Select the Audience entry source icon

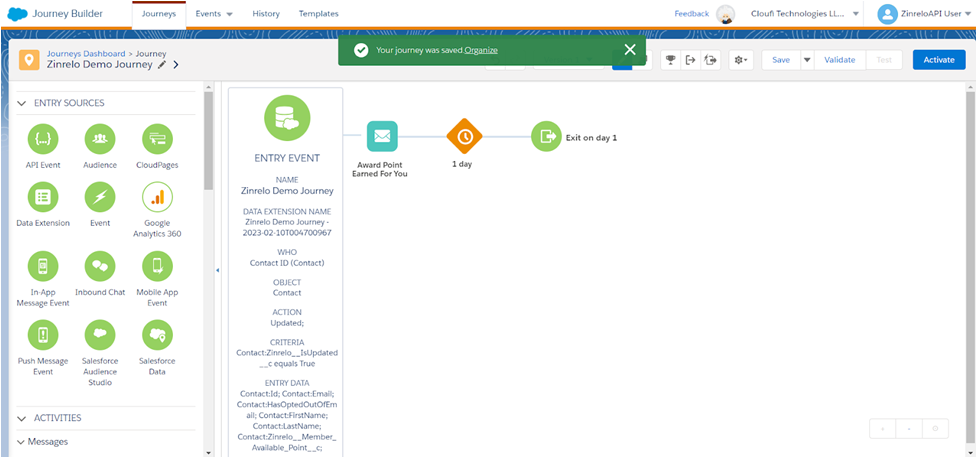point(100,139)
